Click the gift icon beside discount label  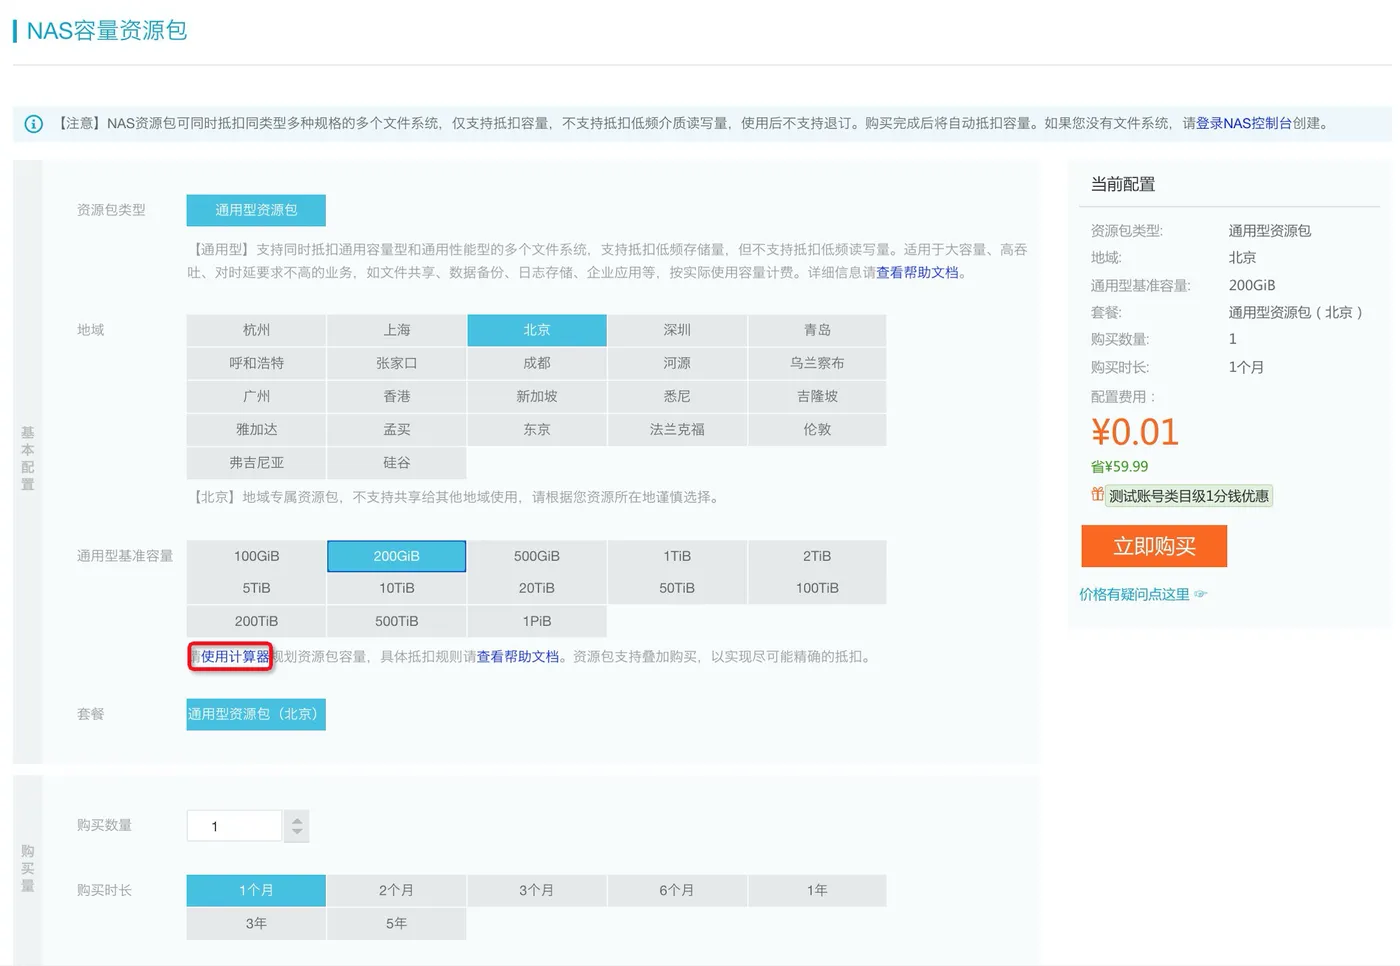click(x=1097, y=494)
